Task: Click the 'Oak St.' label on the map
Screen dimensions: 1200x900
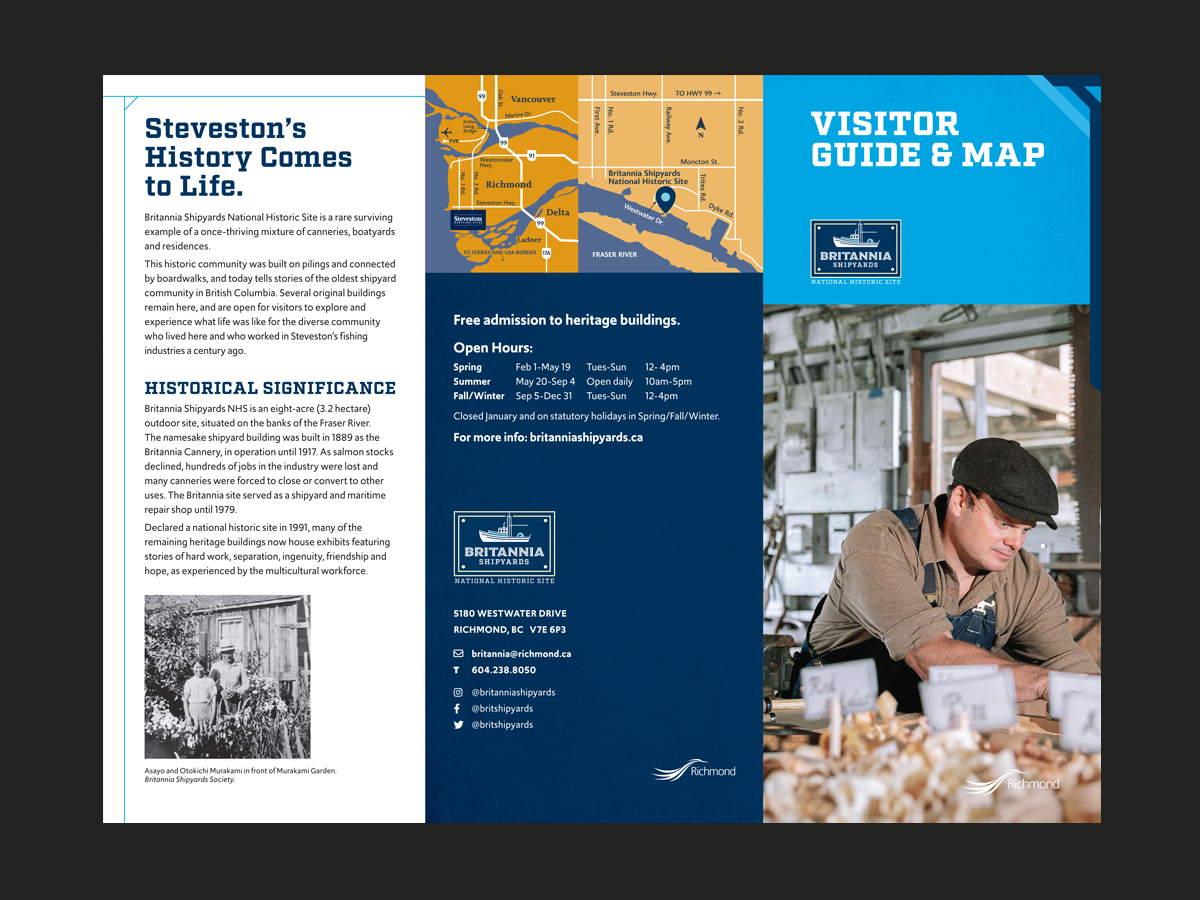Action: 500,99
